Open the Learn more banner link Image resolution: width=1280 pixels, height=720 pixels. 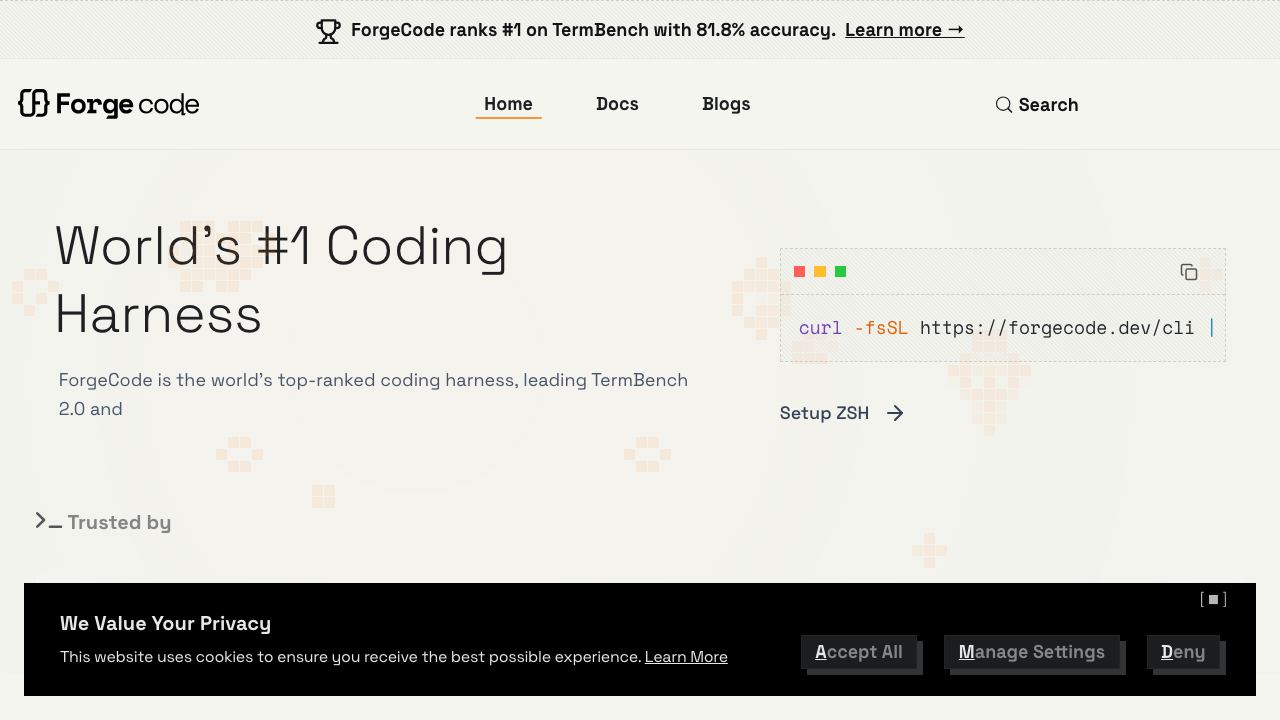point(904,30)
